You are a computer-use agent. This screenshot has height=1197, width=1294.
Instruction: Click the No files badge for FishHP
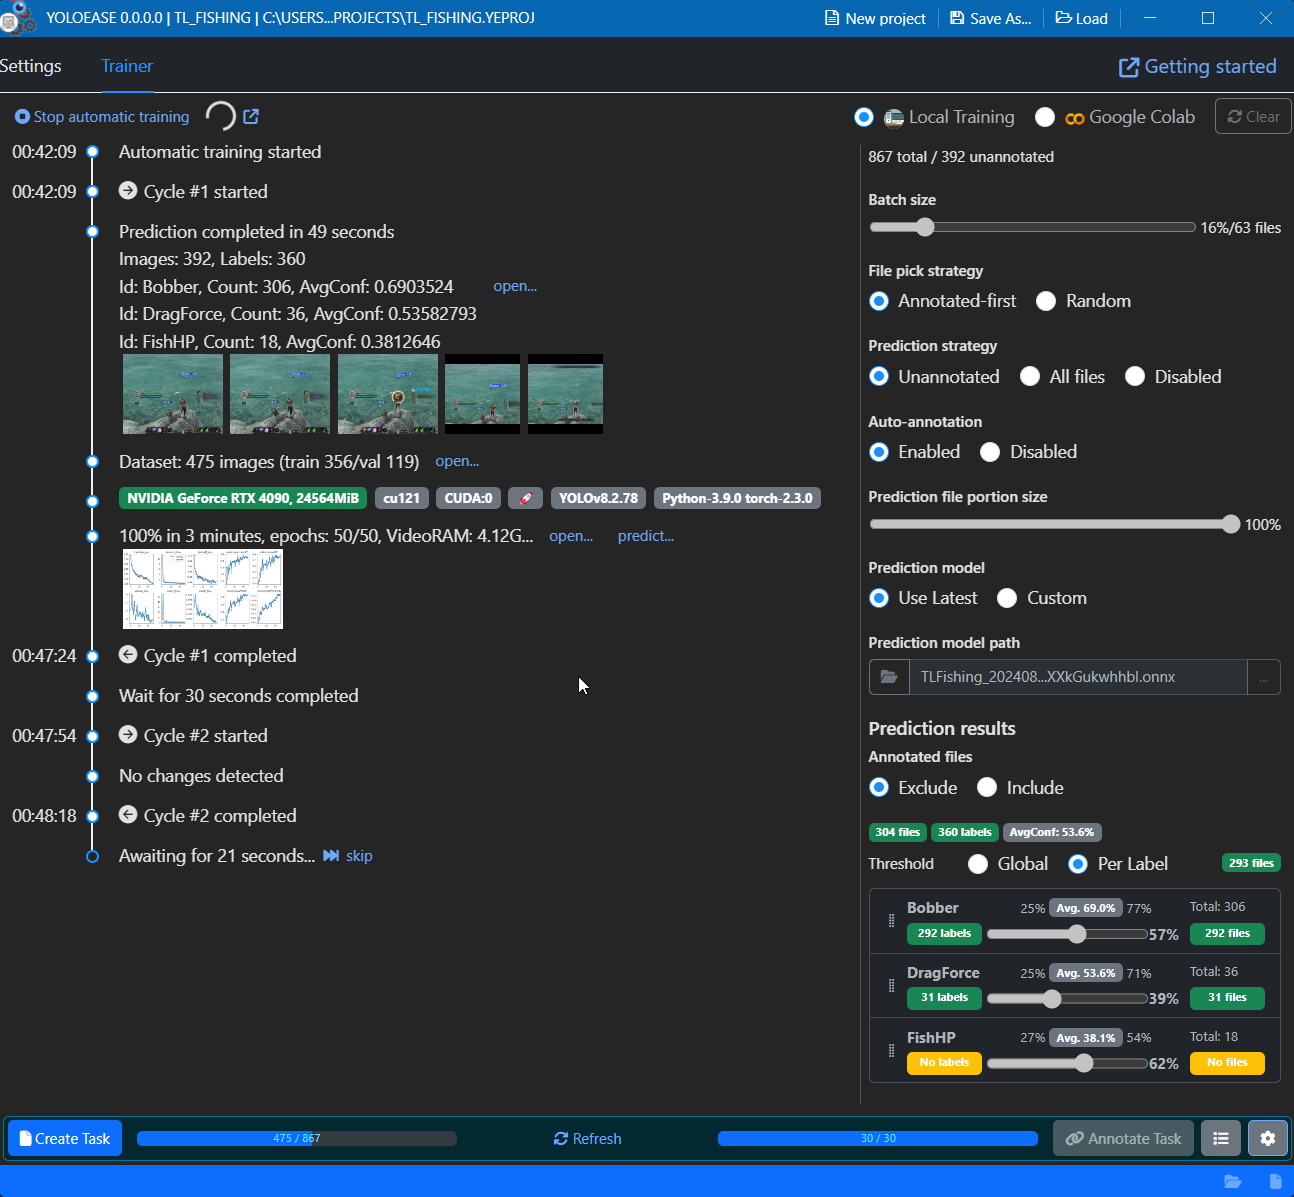[1227, 1063]
